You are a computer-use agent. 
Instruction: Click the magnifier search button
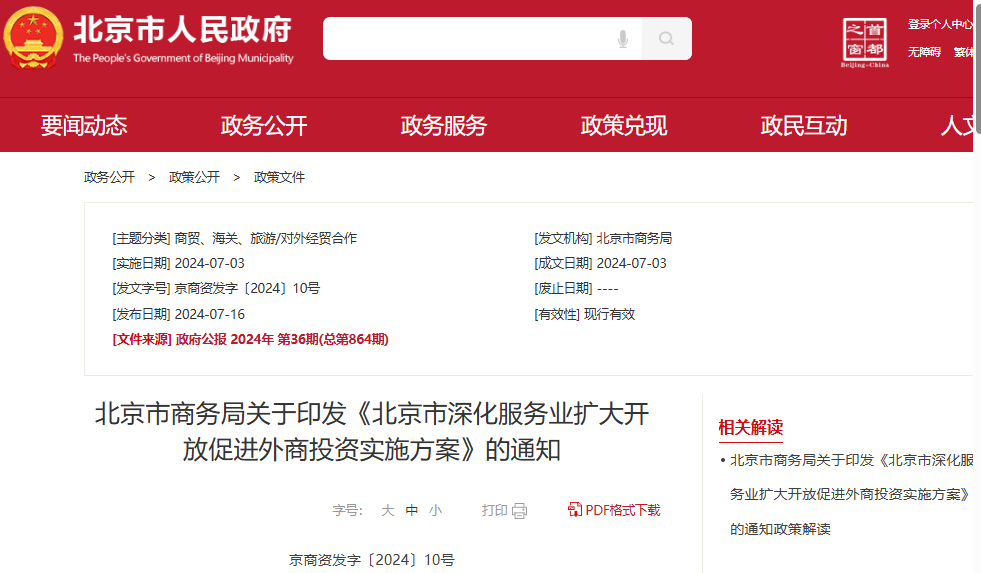pyautogui.click(x=666, y=39)
